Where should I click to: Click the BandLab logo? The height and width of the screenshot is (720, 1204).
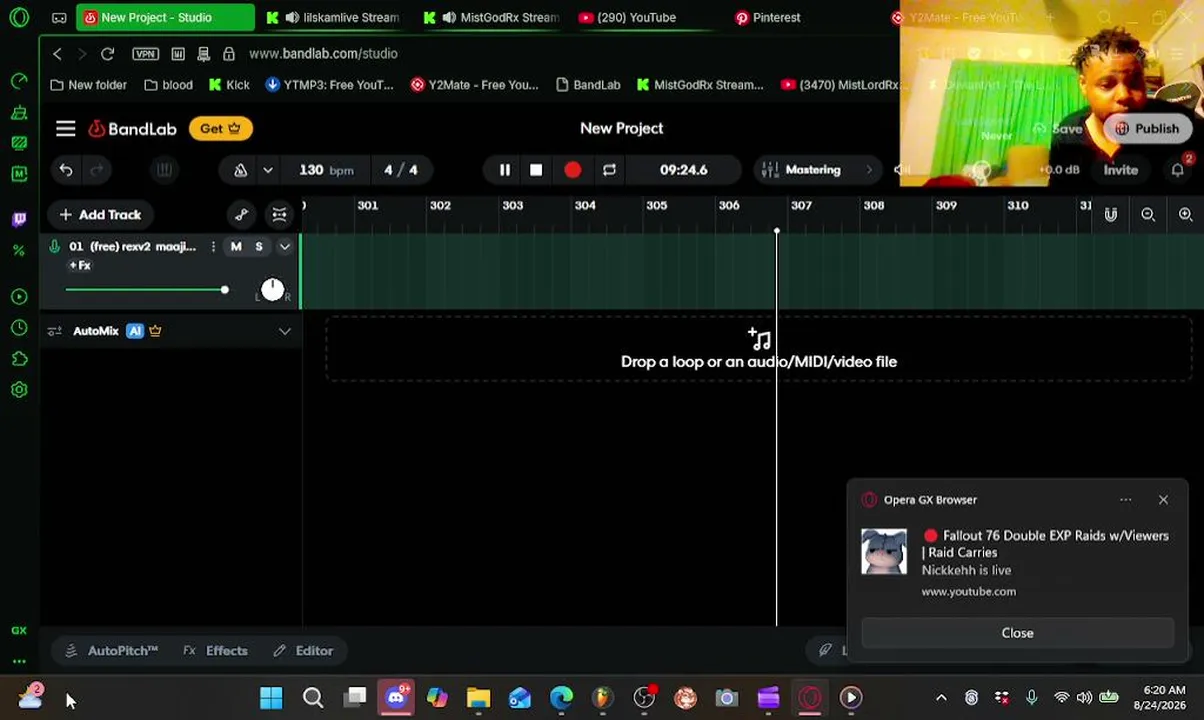point(132,128)
